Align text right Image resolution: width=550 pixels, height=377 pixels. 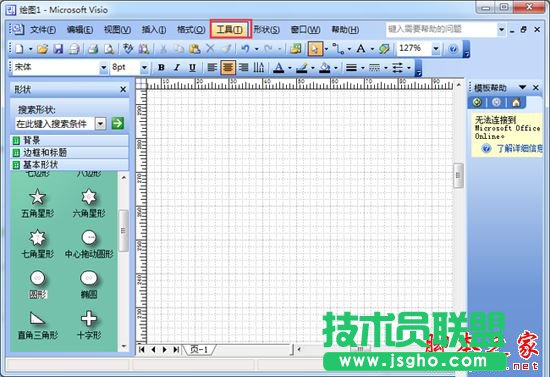[243, 67]
